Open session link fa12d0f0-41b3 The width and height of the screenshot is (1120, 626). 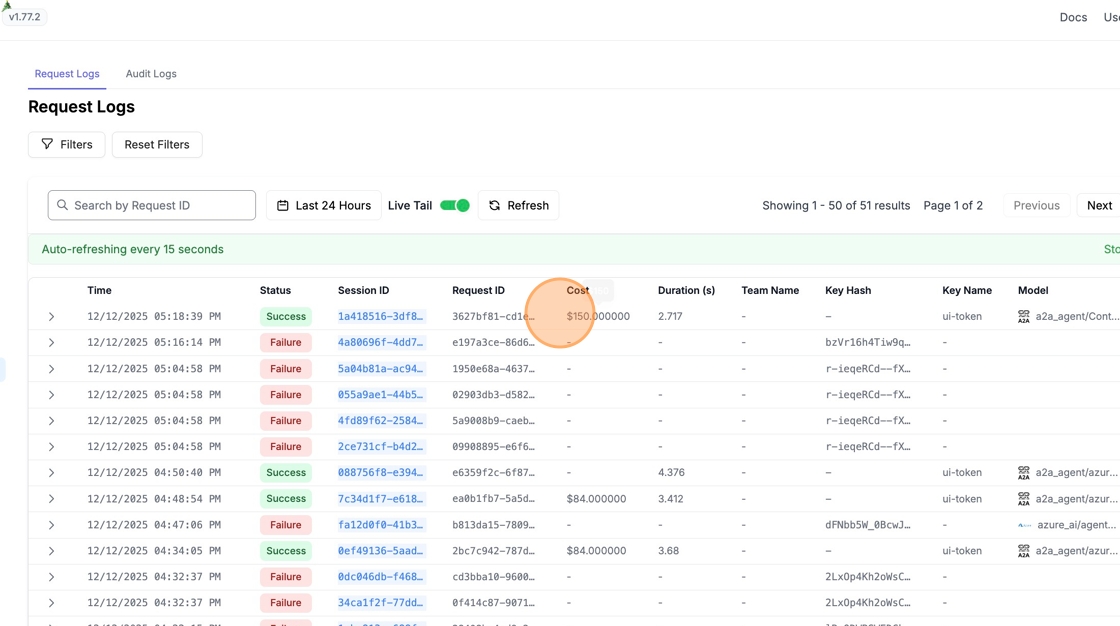pyautogui.click(x=381, y=525)
